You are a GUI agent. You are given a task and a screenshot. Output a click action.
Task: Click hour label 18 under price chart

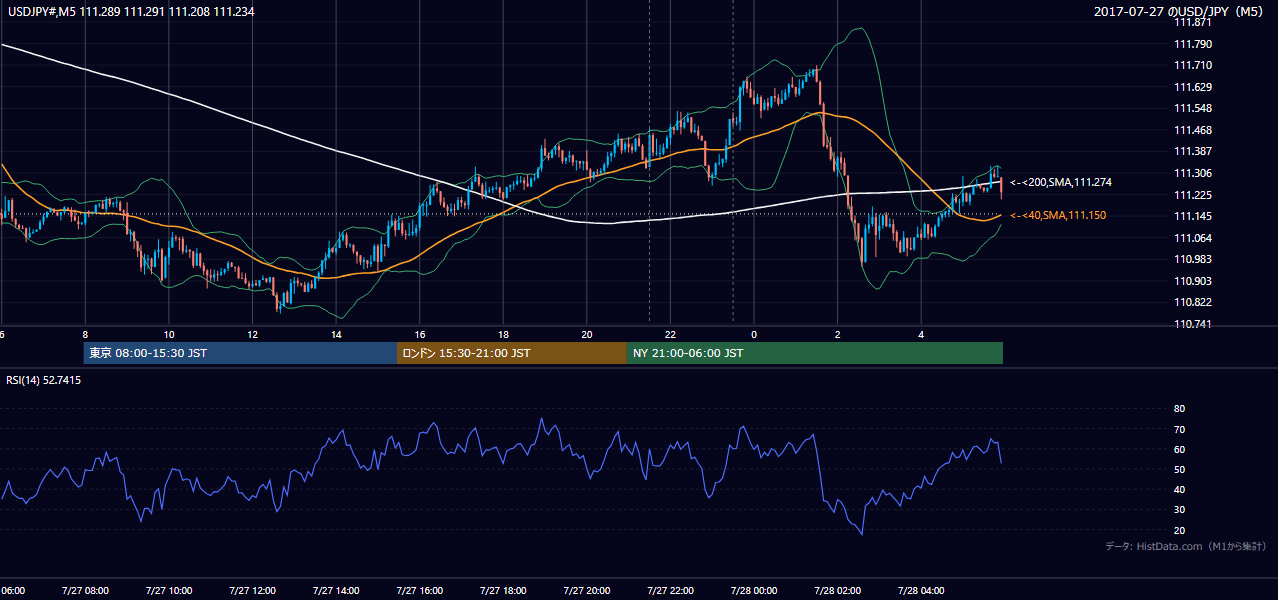pos(503,334)
